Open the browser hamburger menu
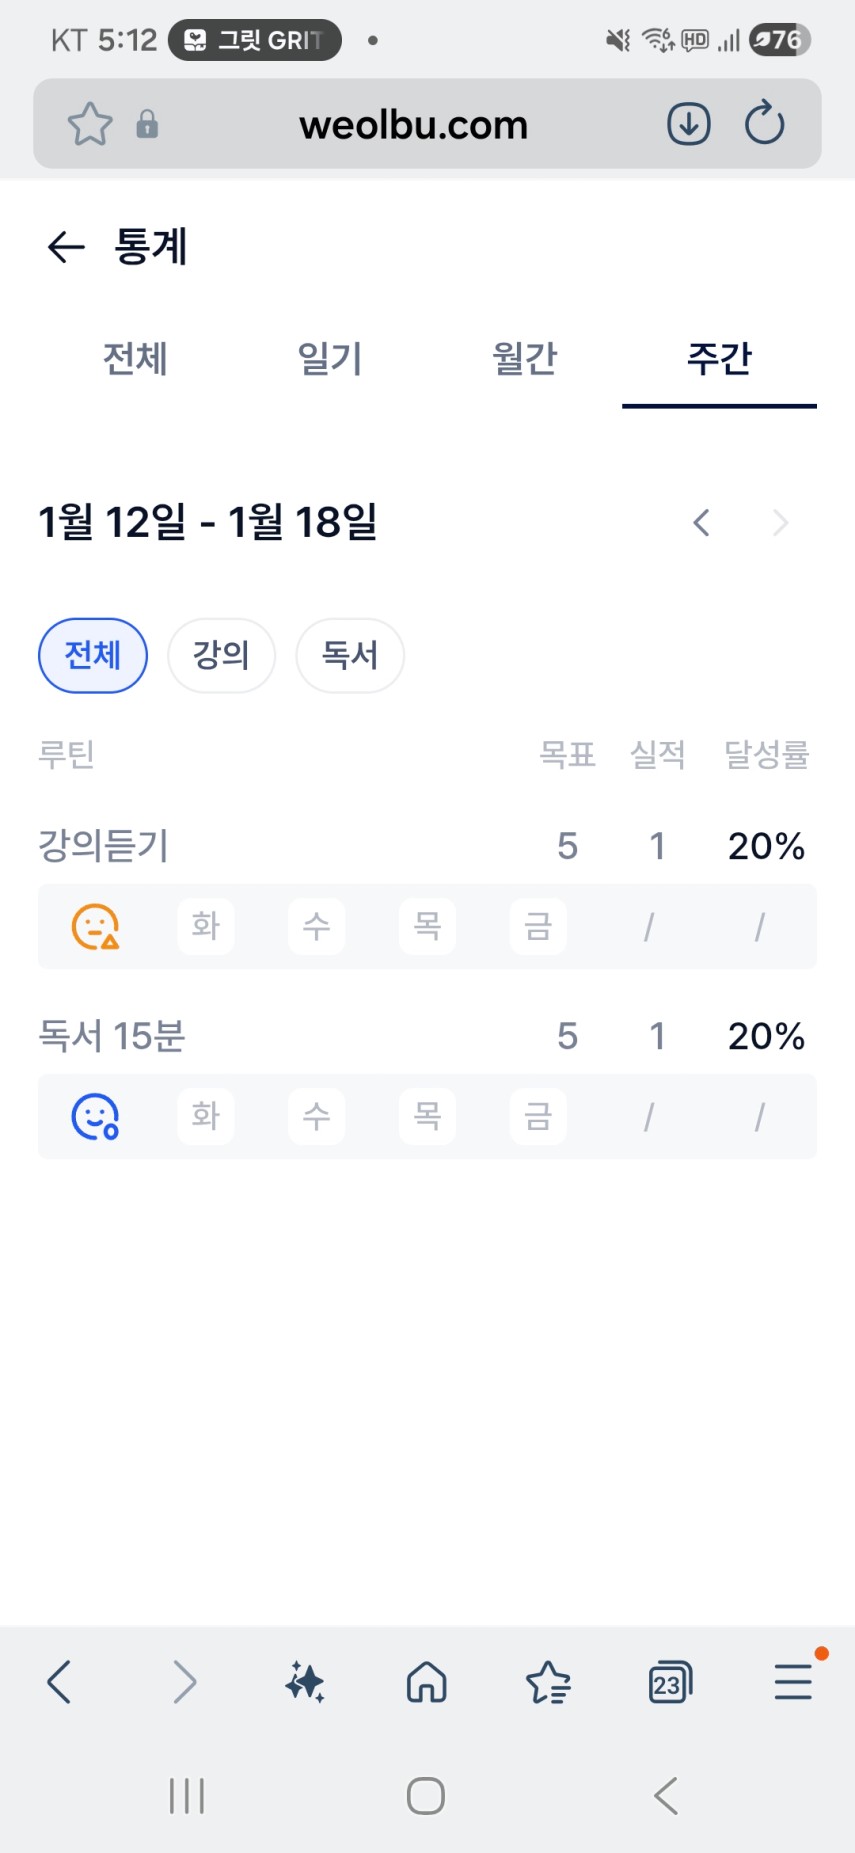The width and height of the screenshot is (855, 1853). click(793, 1682)
